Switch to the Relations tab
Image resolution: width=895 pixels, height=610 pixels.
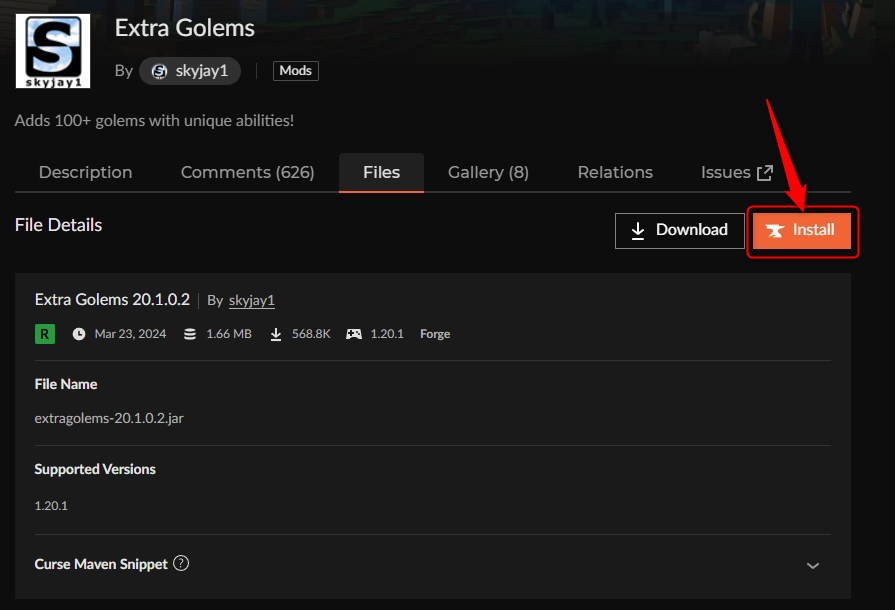(615, 172)
